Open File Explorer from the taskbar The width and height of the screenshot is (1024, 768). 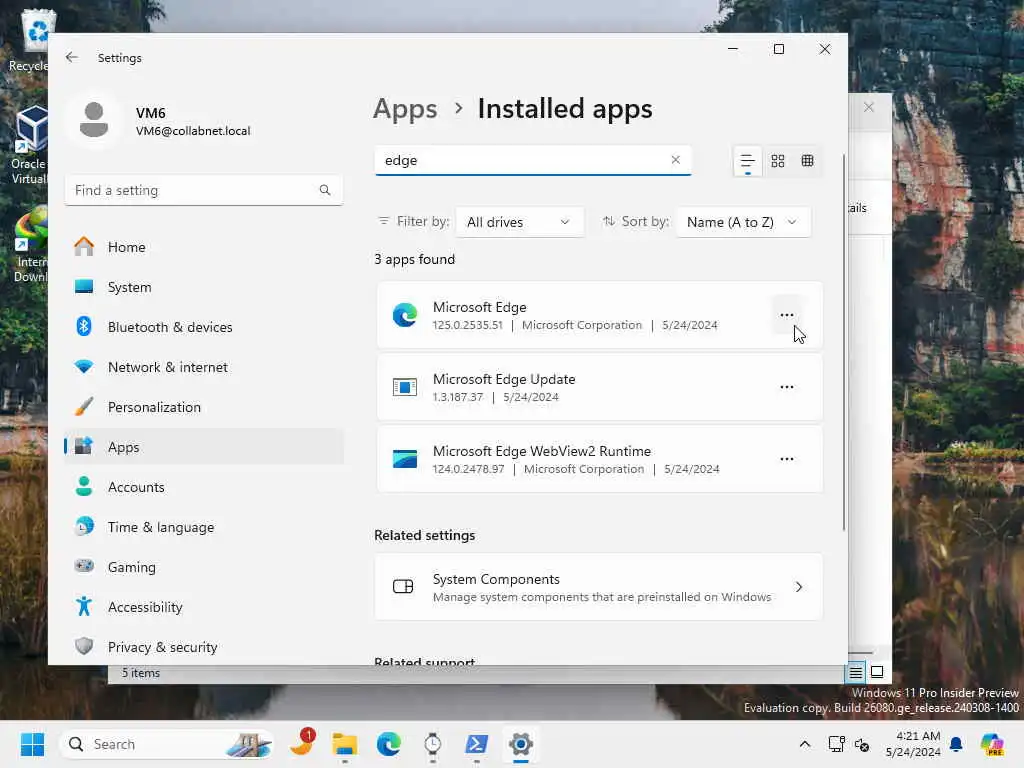click(345, 744)
